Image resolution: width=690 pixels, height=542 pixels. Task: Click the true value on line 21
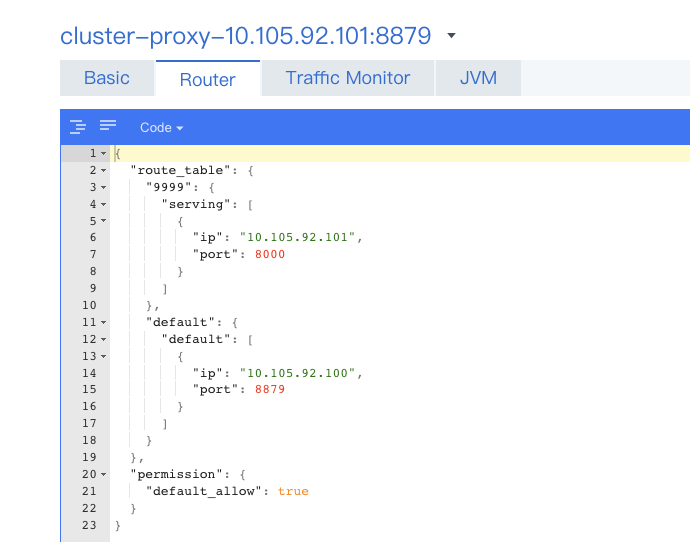[x=293, y=491]
